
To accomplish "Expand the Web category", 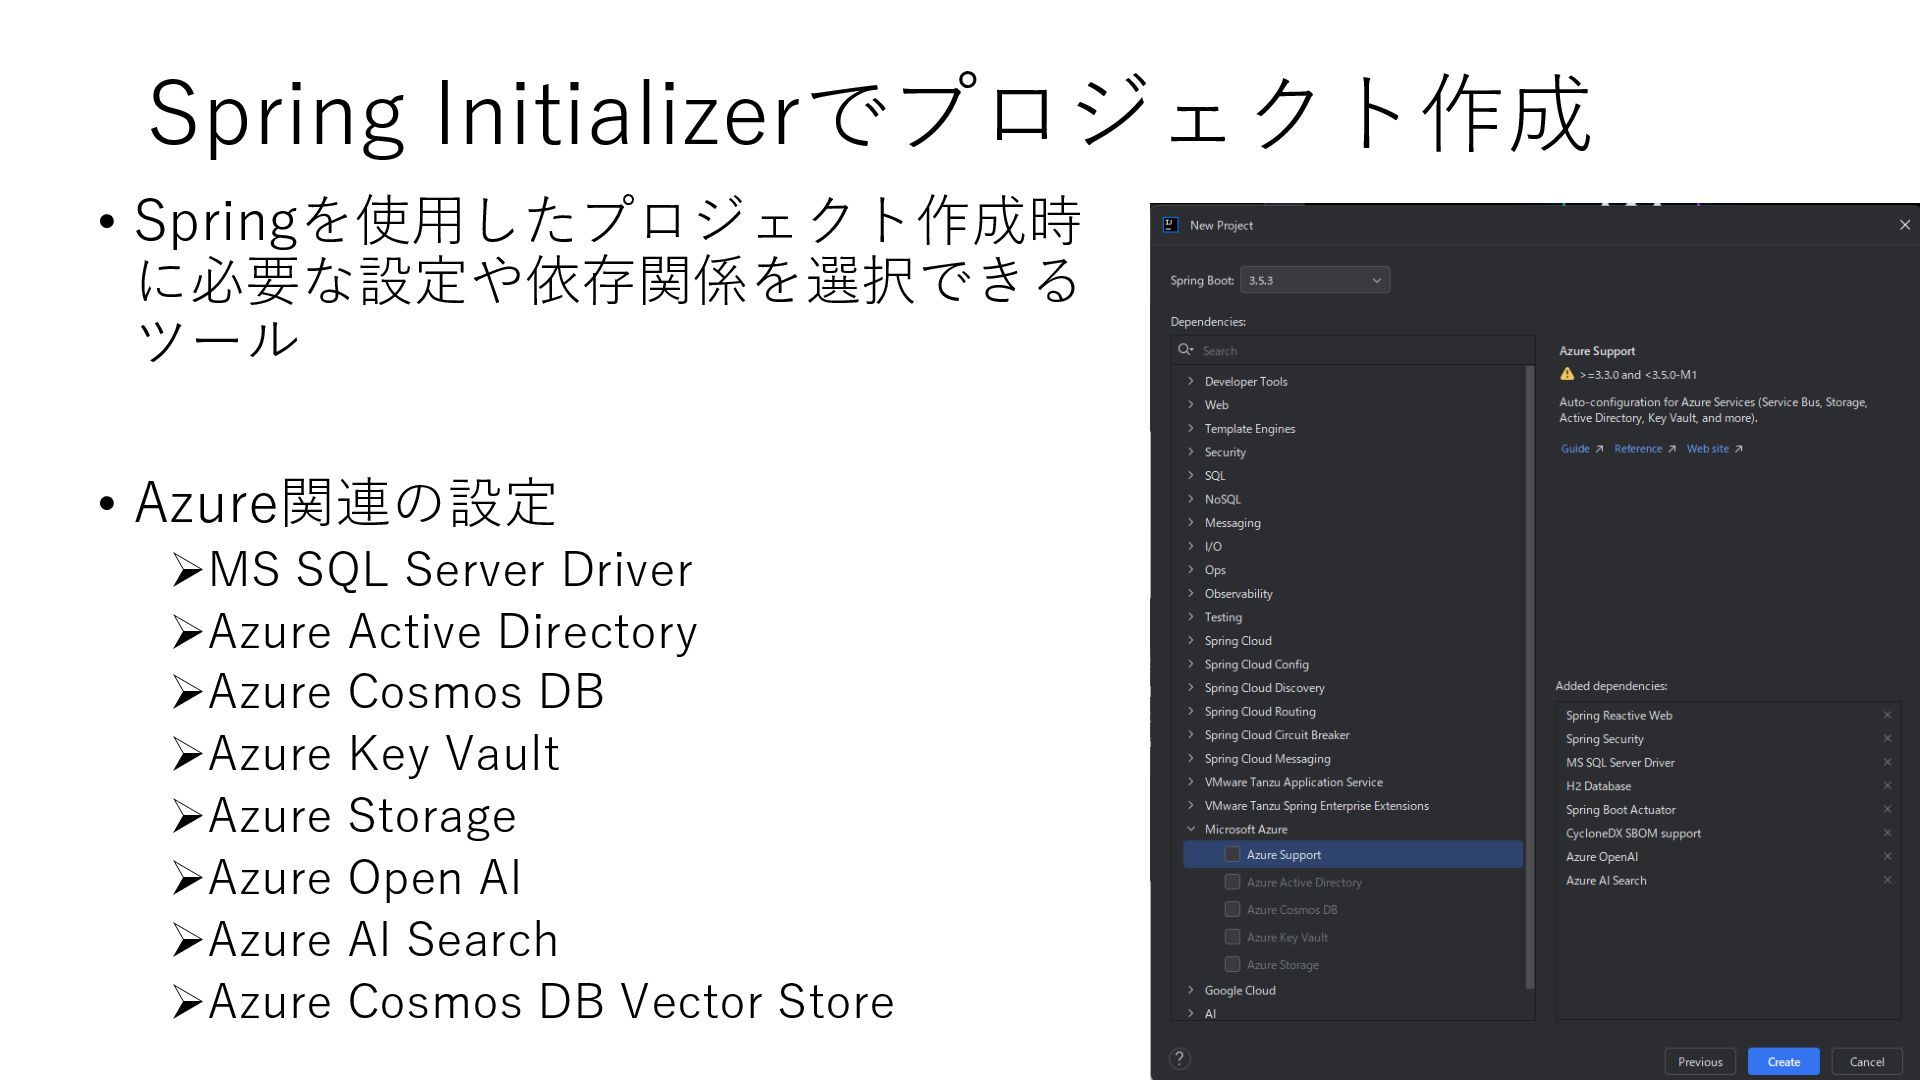I will click(x=1190, y=405).
